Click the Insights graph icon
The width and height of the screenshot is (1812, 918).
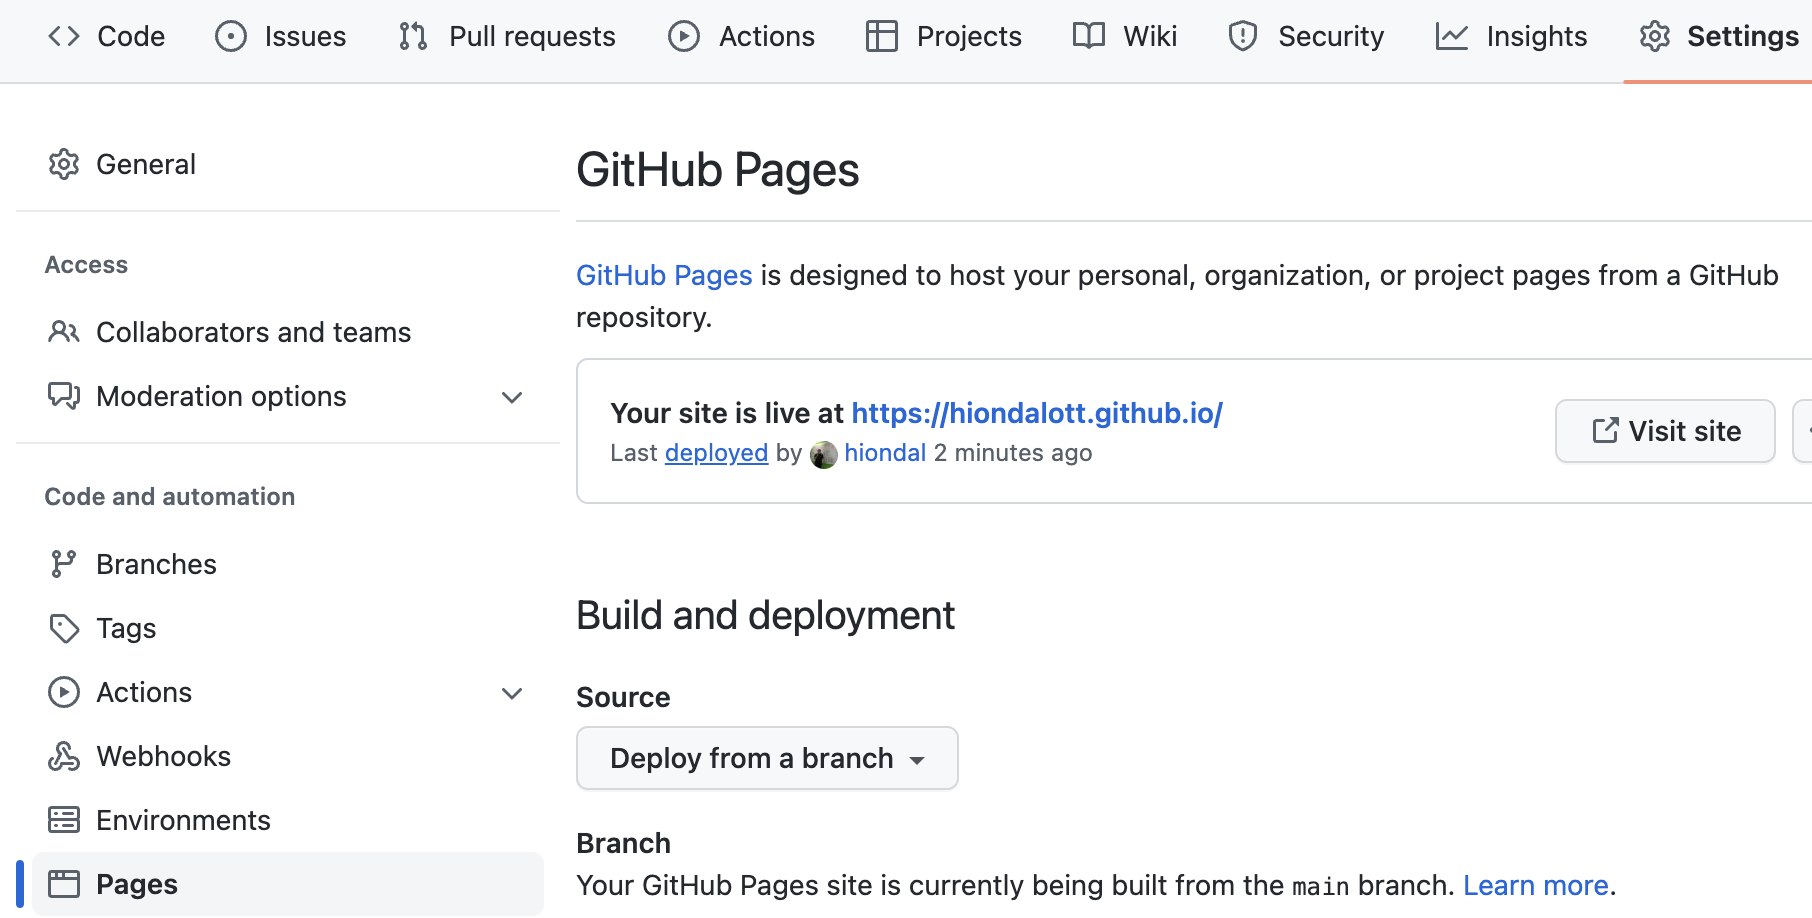tap(1452, 36)
